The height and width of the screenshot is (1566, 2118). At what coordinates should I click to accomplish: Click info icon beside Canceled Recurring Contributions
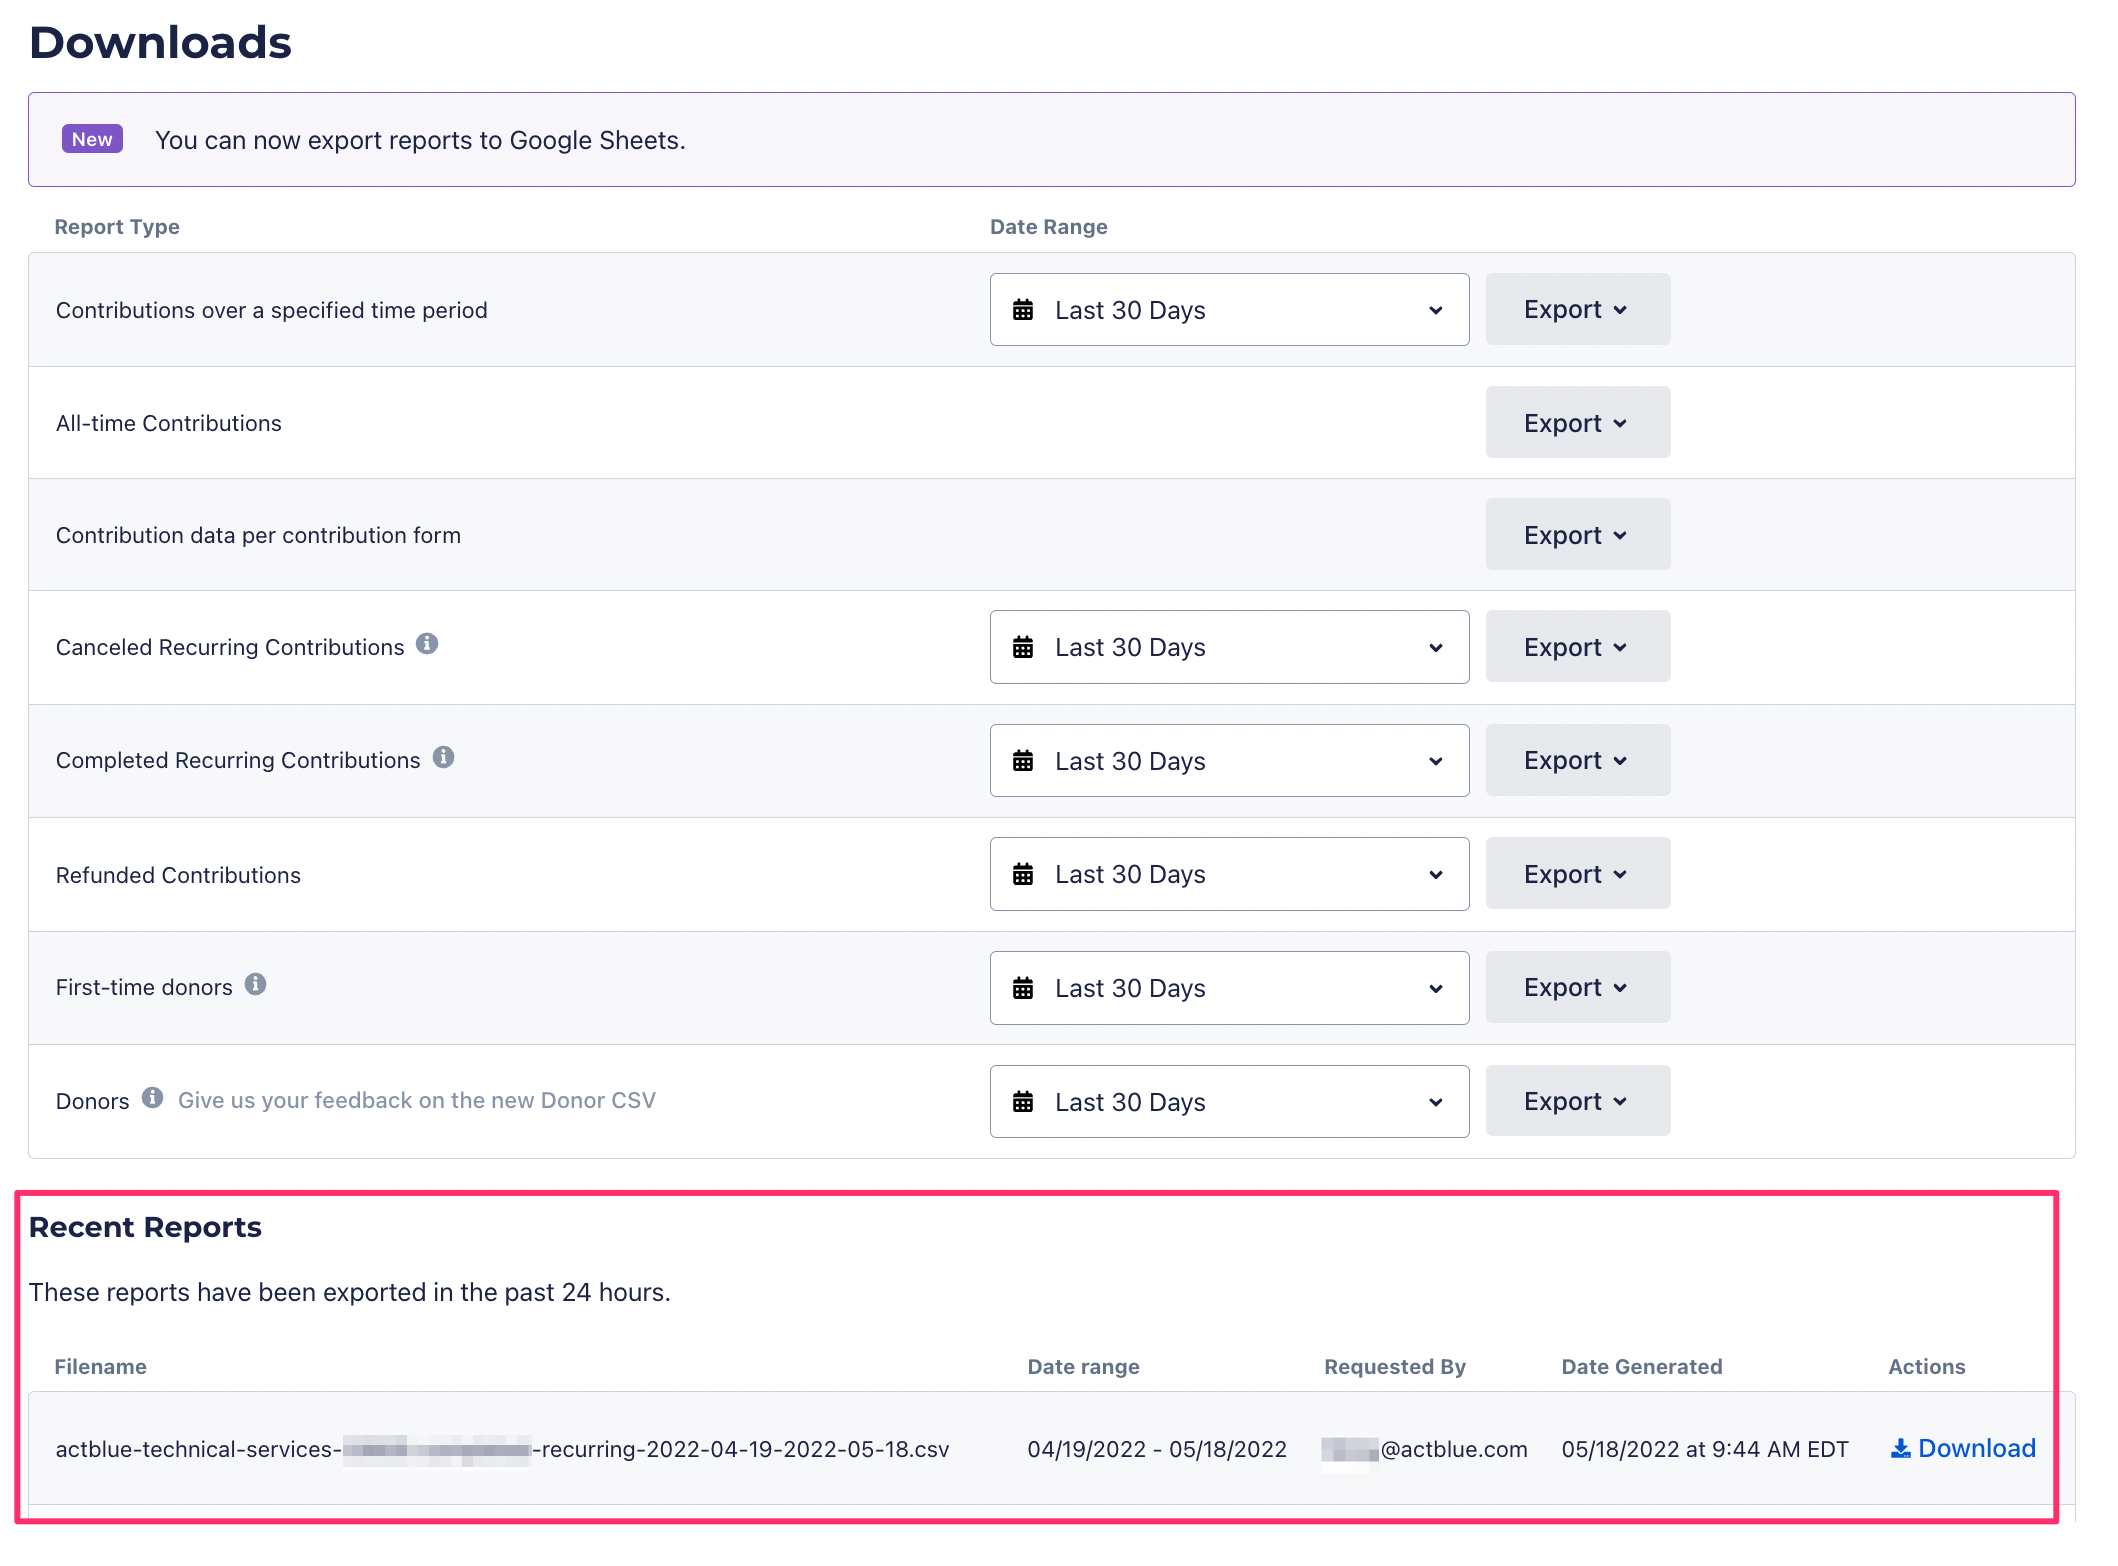(427, 644)
